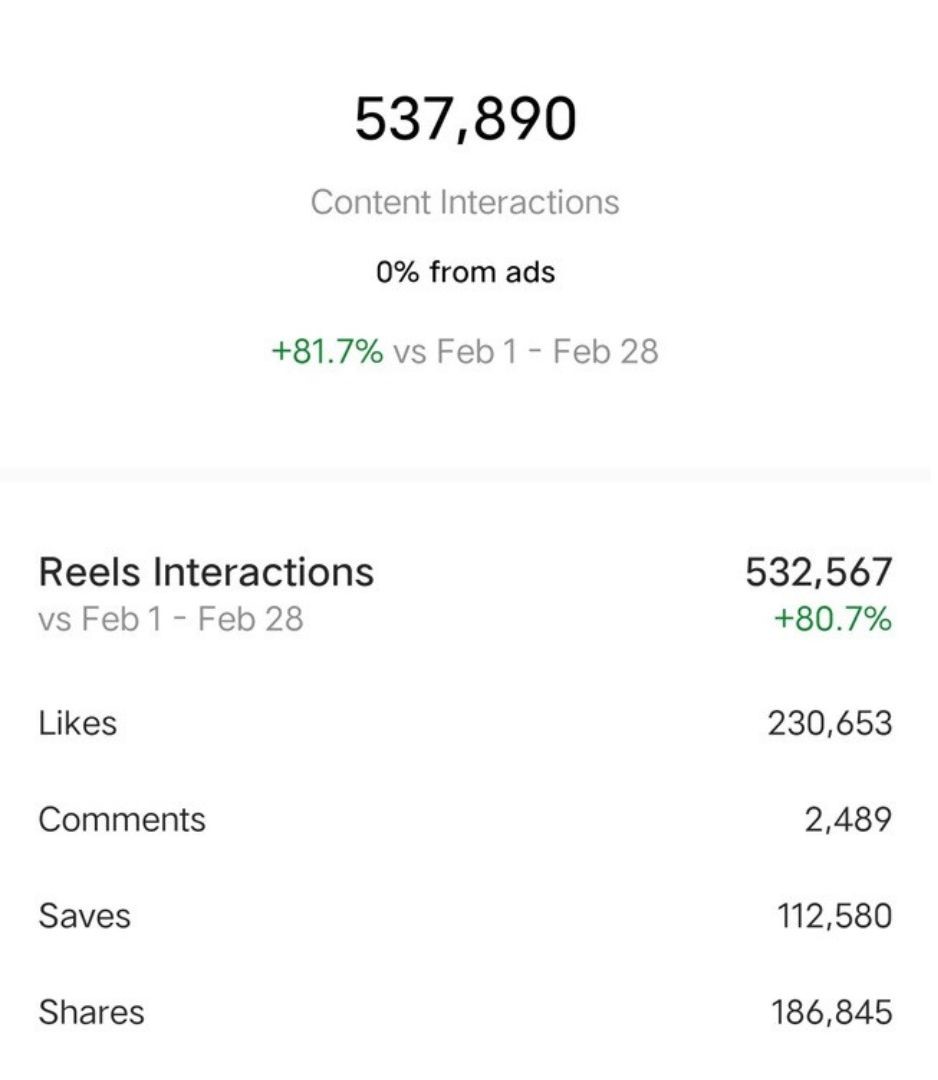Select the Content Interactions label
938x1080 pixels.
click(465, 202)
